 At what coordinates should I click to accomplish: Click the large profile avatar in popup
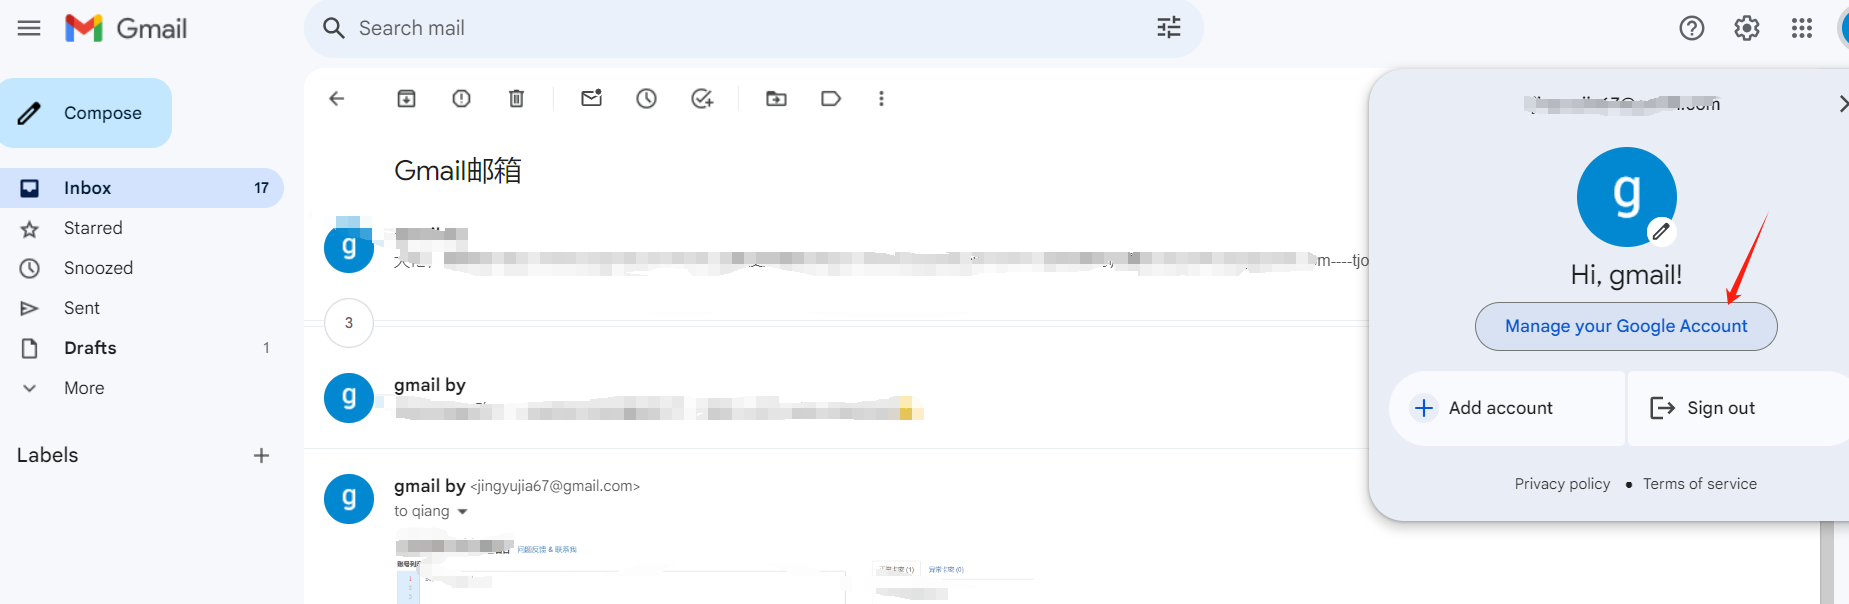1627,197
